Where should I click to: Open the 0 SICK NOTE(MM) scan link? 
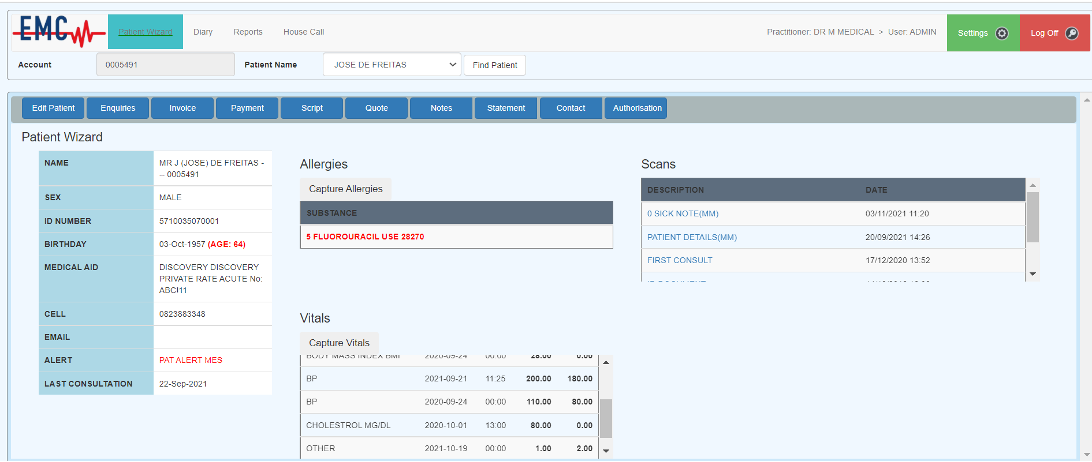tap(684, 213)
